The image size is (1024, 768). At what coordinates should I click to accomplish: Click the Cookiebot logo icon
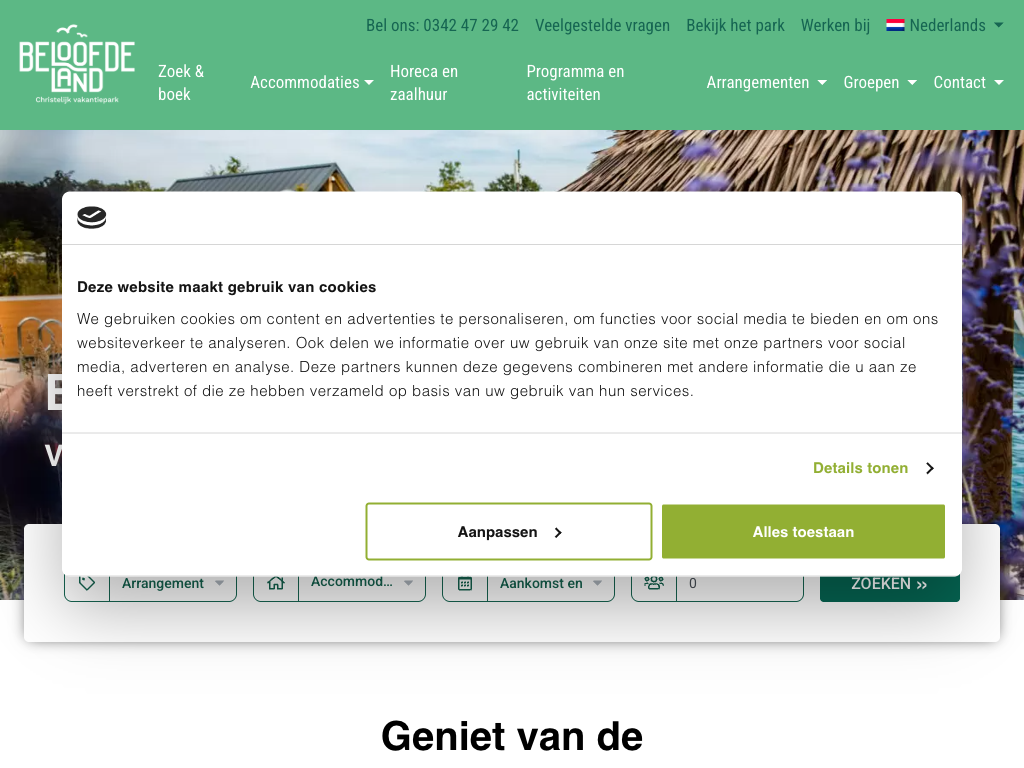pos(92,217)
